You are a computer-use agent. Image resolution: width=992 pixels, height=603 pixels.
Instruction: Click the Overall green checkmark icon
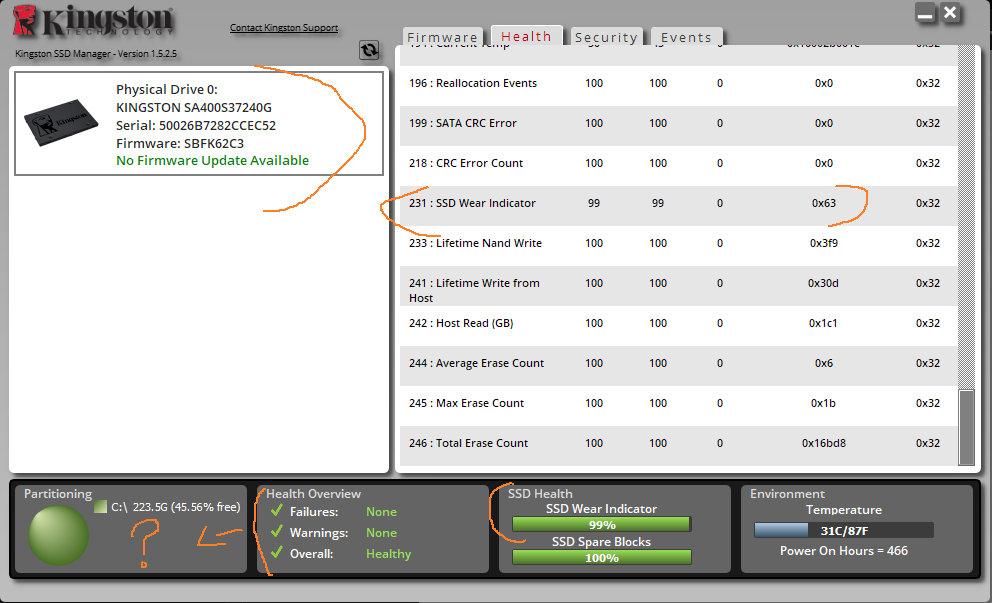(276, 552)
